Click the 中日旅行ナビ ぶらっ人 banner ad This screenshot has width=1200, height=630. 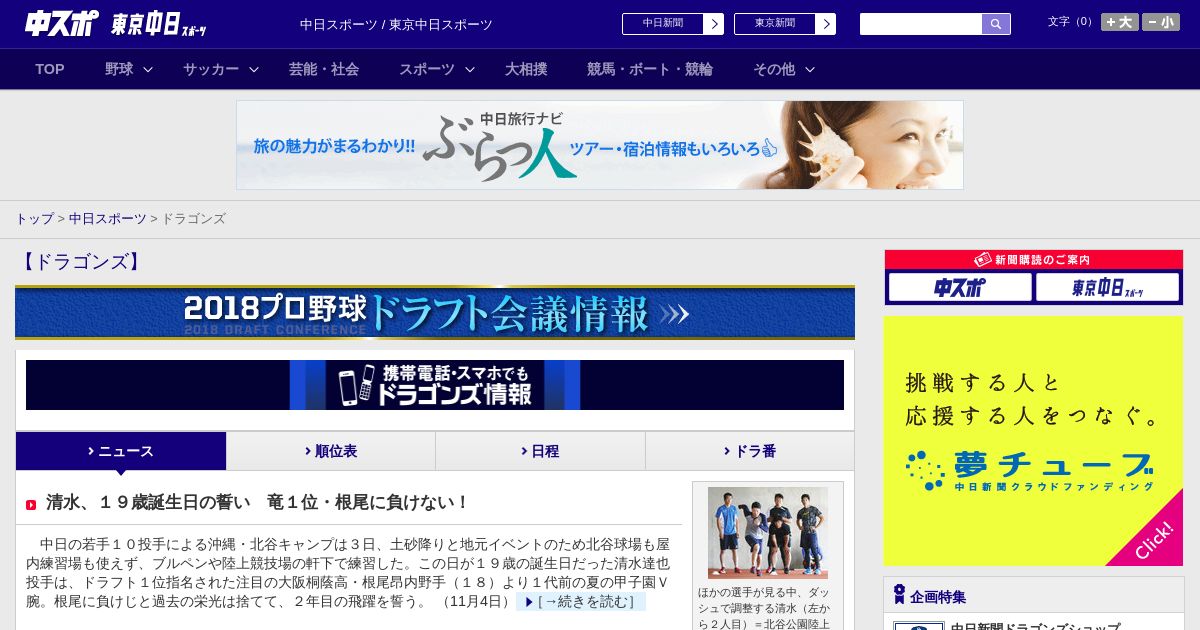click(600, 145)
